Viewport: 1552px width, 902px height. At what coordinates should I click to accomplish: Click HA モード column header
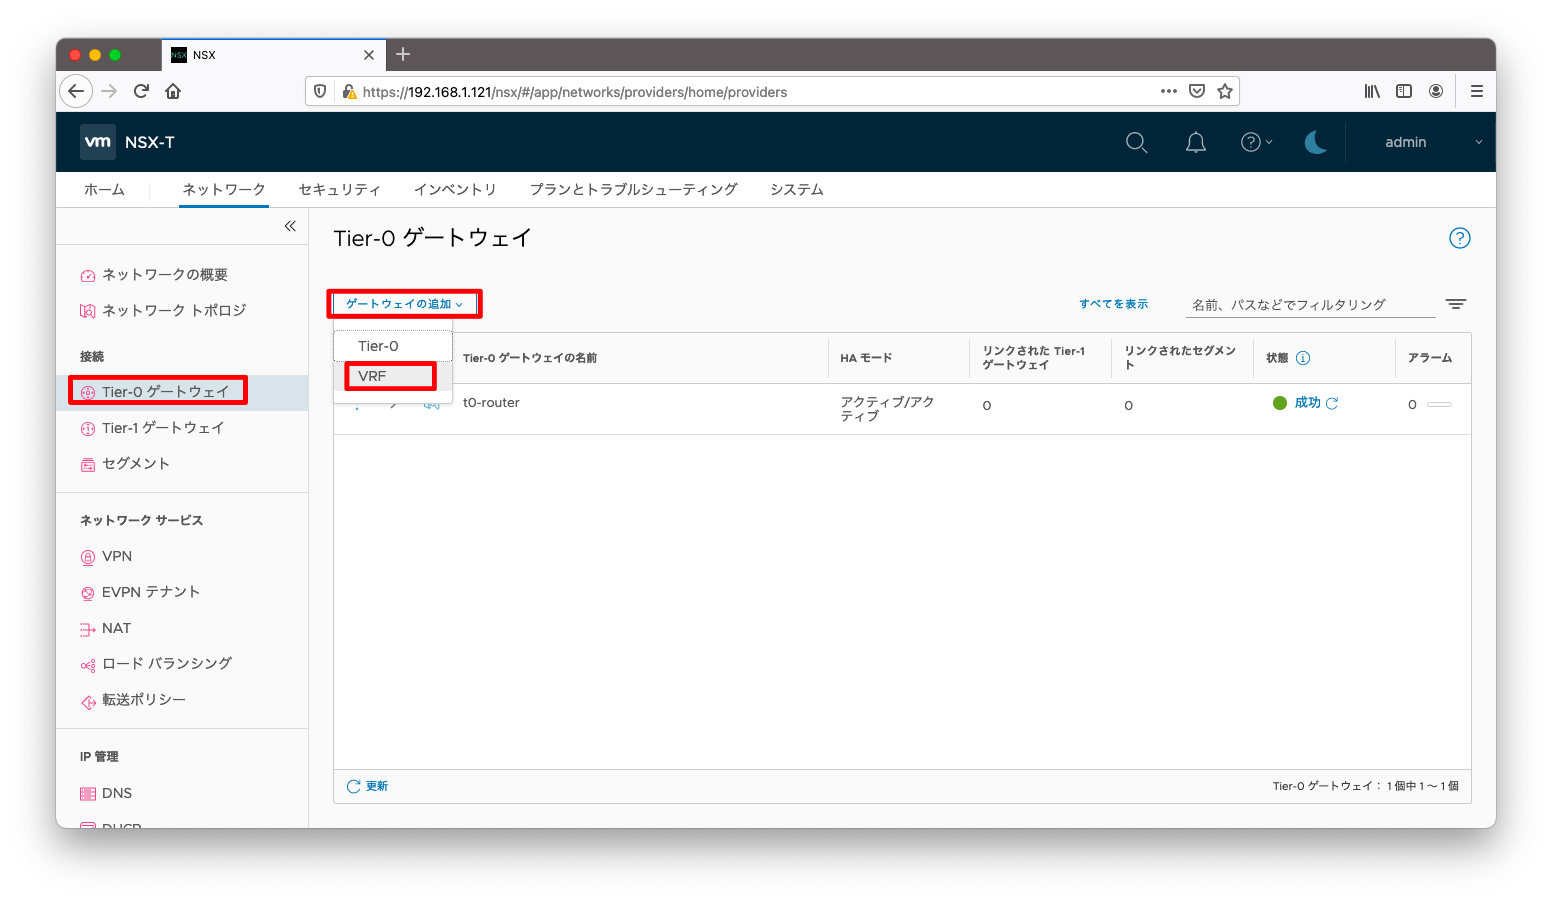(866, 358)
